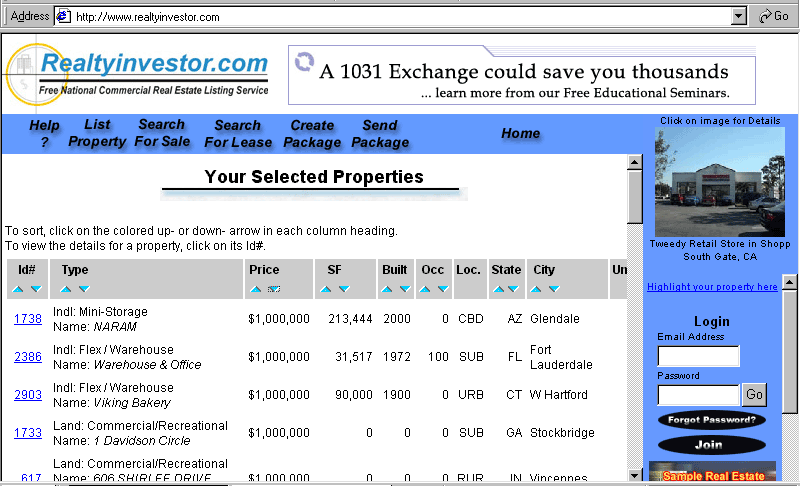
Task: Open Create Package page
Action: [312, 134]
